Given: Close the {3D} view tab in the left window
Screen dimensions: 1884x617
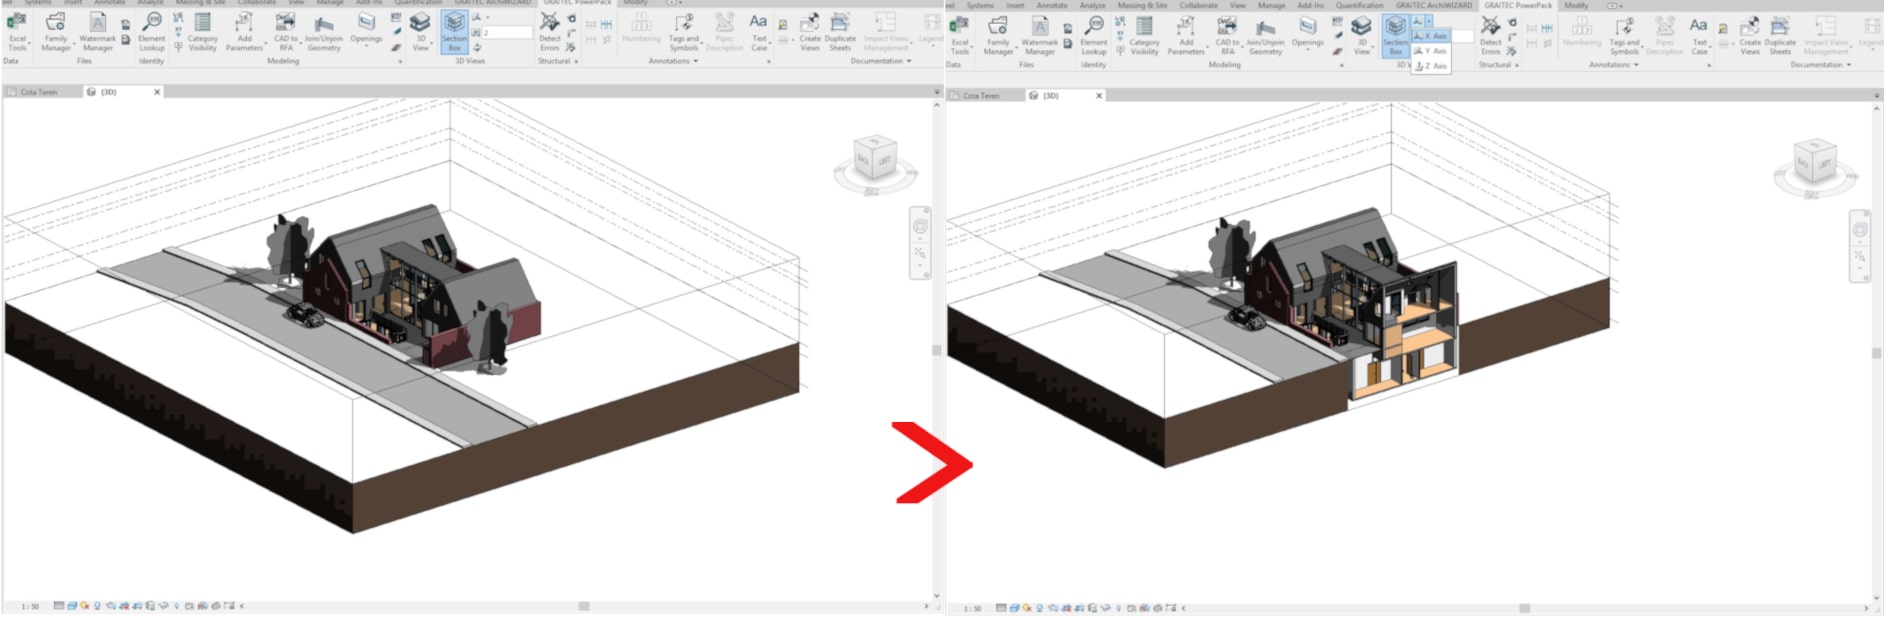Looking at the screenshot, I should click(157, 92).
